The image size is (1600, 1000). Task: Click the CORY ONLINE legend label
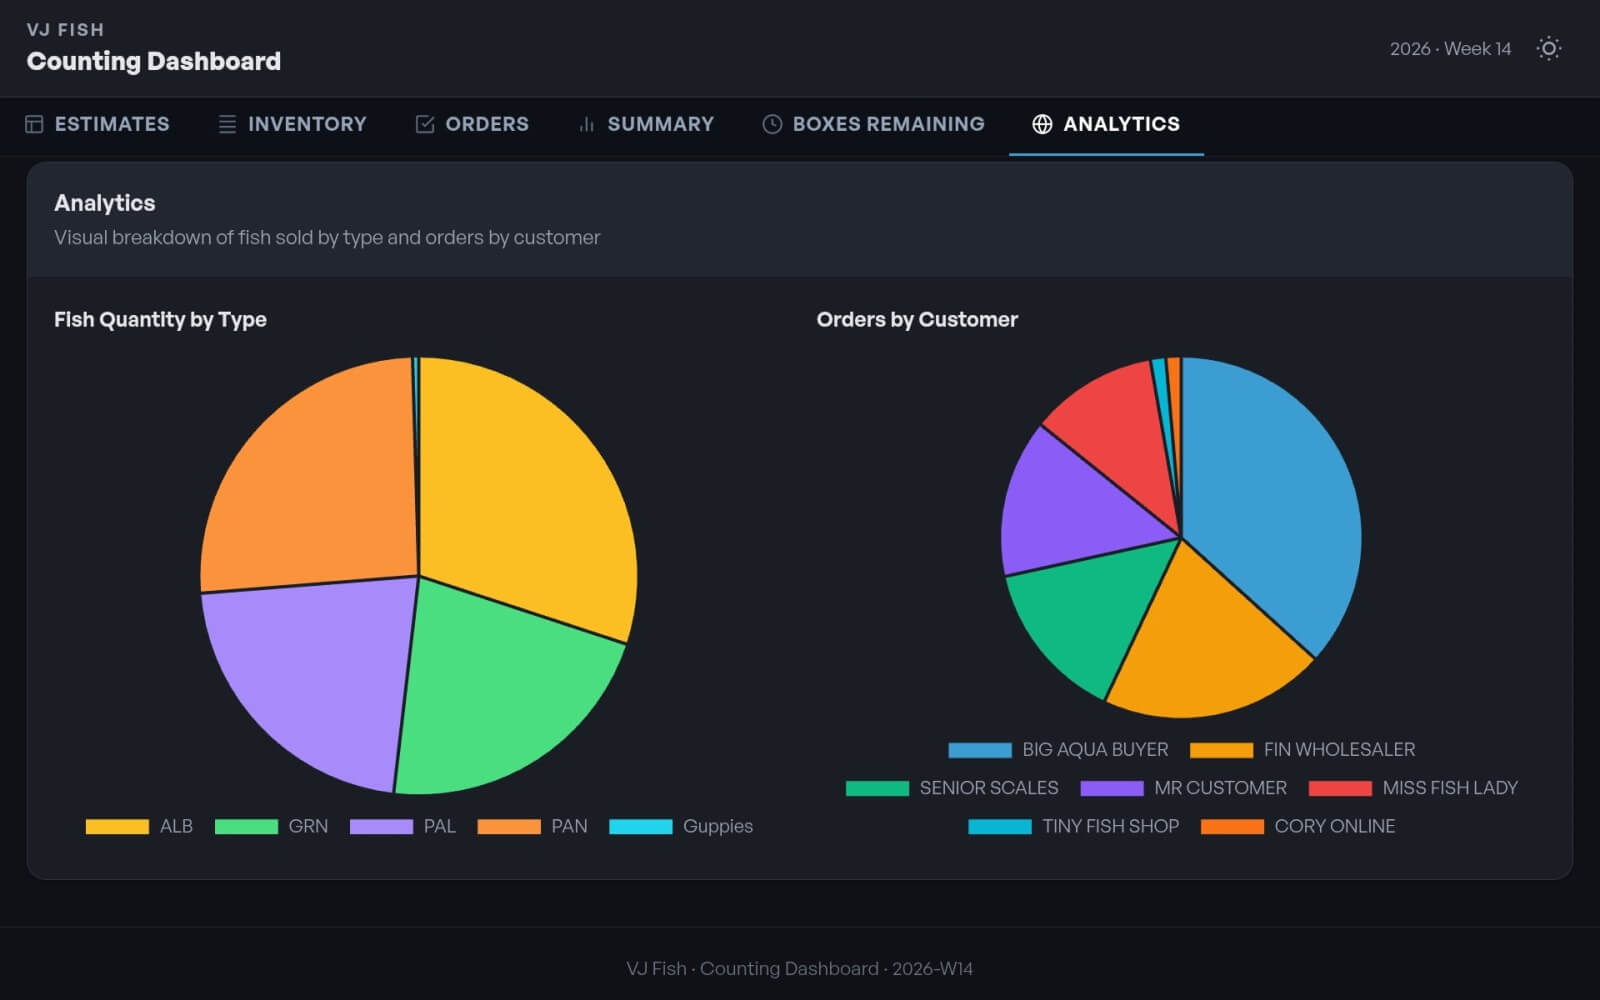coord(1334,826)
